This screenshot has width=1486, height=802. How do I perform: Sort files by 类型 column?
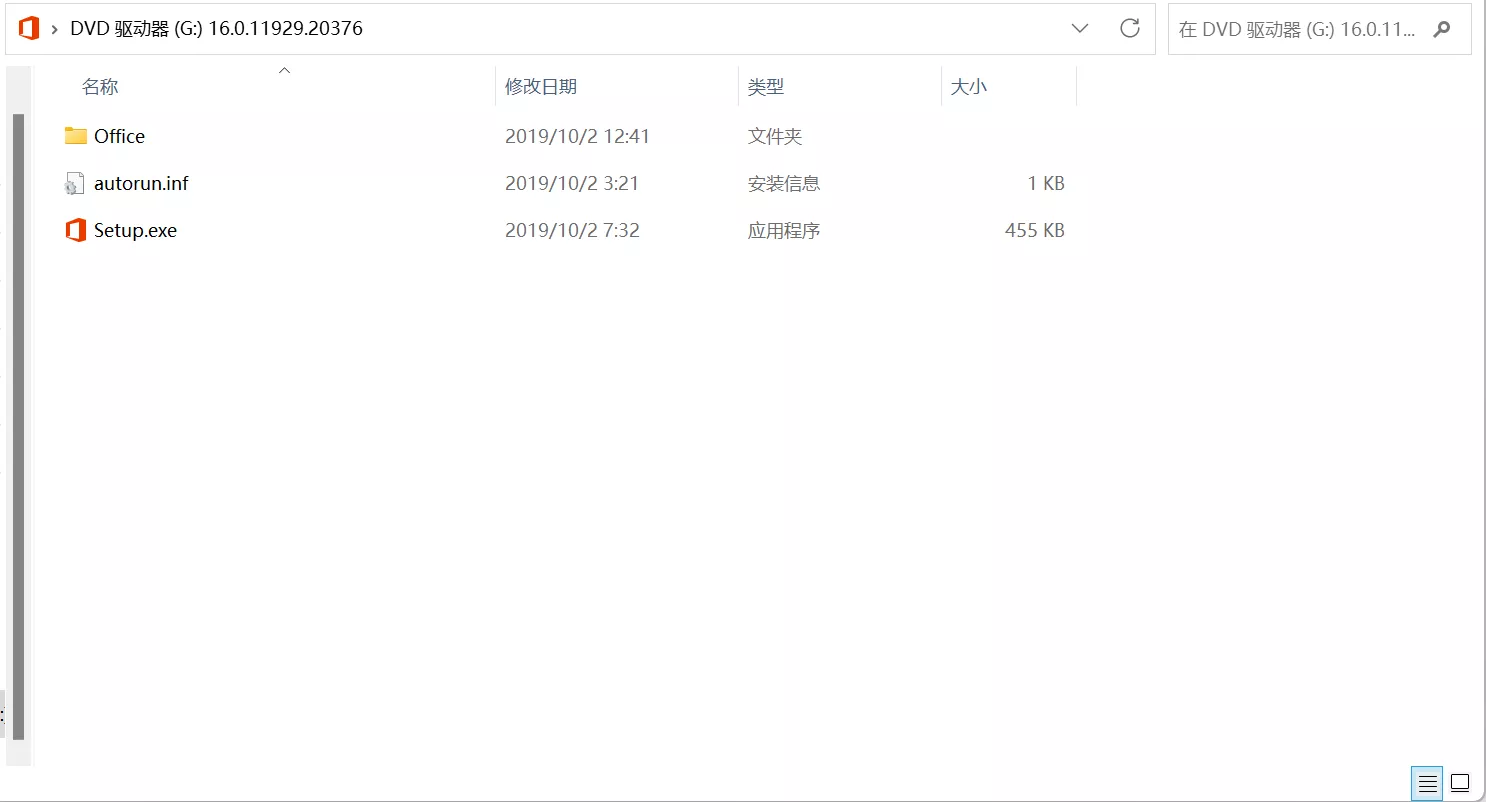click(766, 87)
